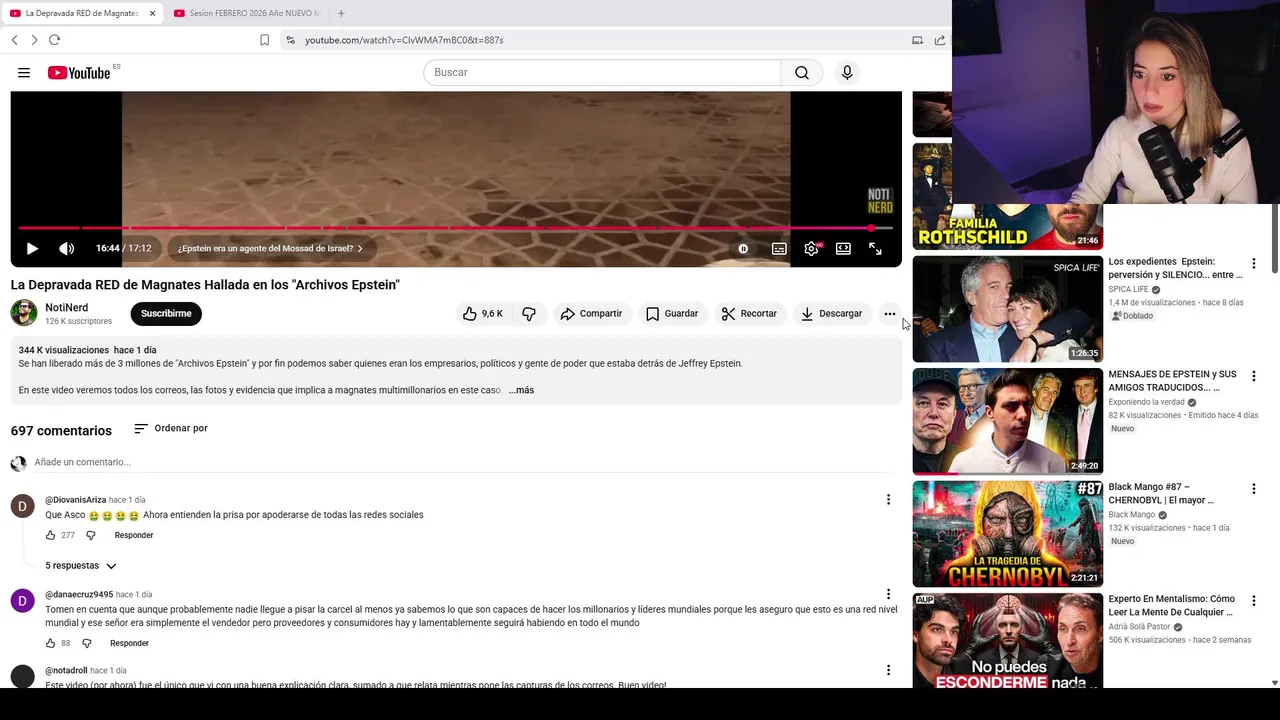Open player settings gear

coord(811,249)
